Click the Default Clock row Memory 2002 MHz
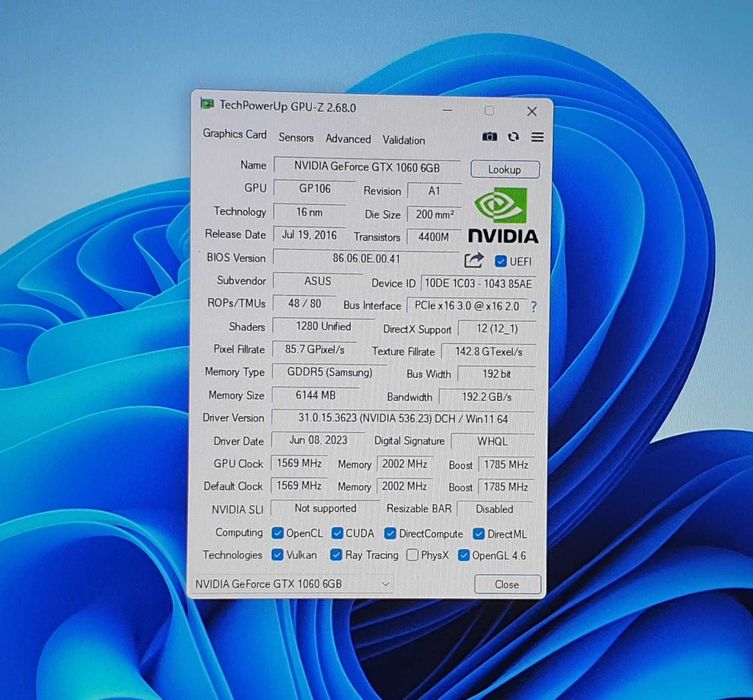This screenshot has width=753, height=700. tap(404, 486)
